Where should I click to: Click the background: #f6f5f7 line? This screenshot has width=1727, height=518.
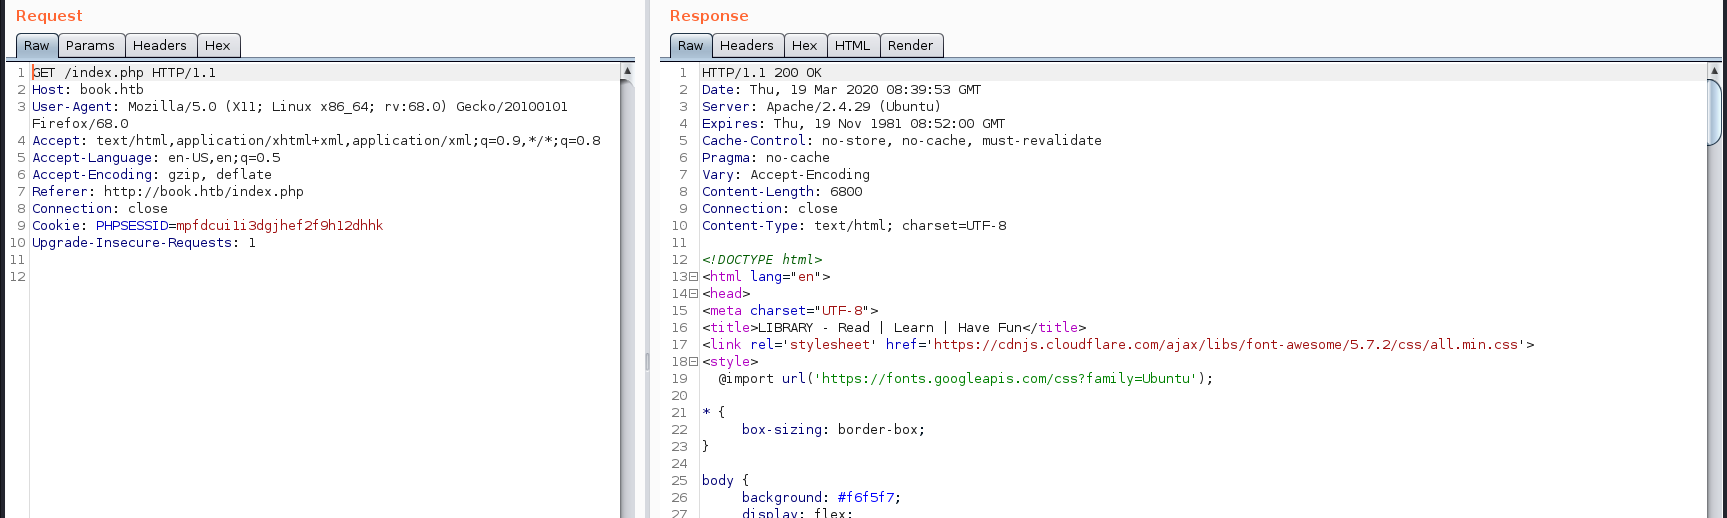click(821, 498)
